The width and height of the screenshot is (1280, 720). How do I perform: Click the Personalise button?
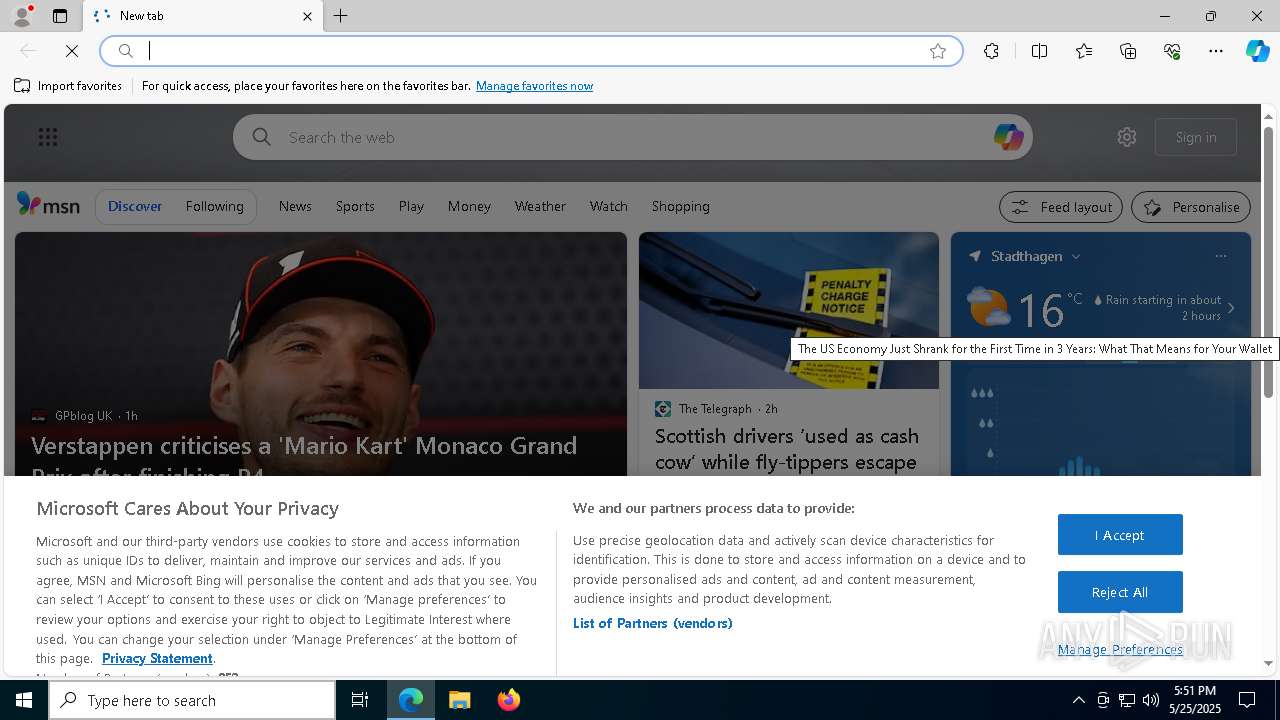point(1191,207)
